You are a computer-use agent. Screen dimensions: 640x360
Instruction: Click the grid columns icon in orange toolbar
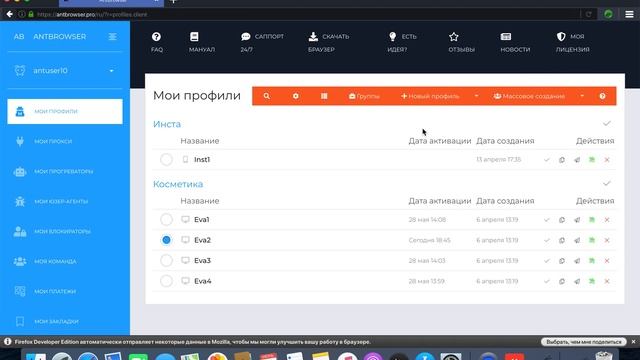[324, 96]
